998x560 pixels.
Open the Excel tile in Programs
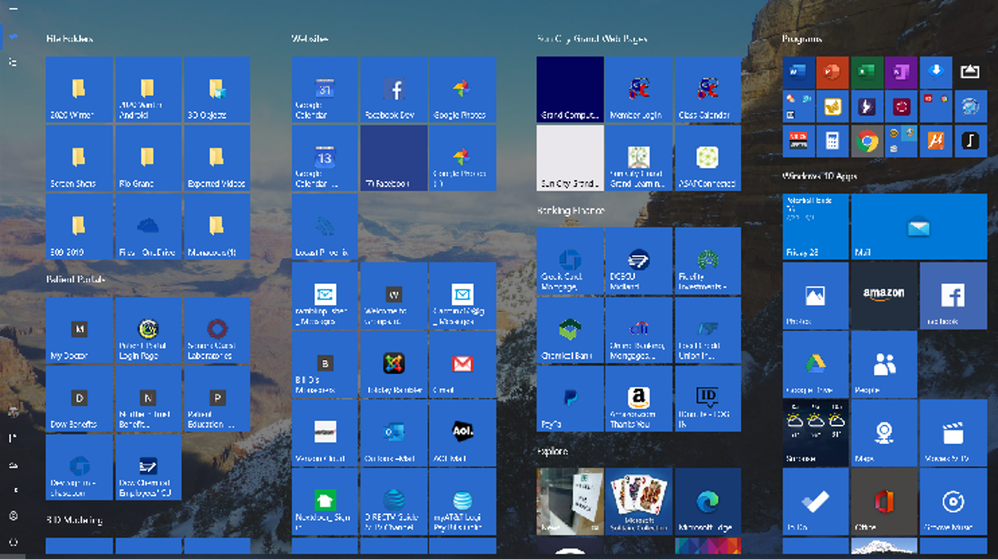(867, 72)
